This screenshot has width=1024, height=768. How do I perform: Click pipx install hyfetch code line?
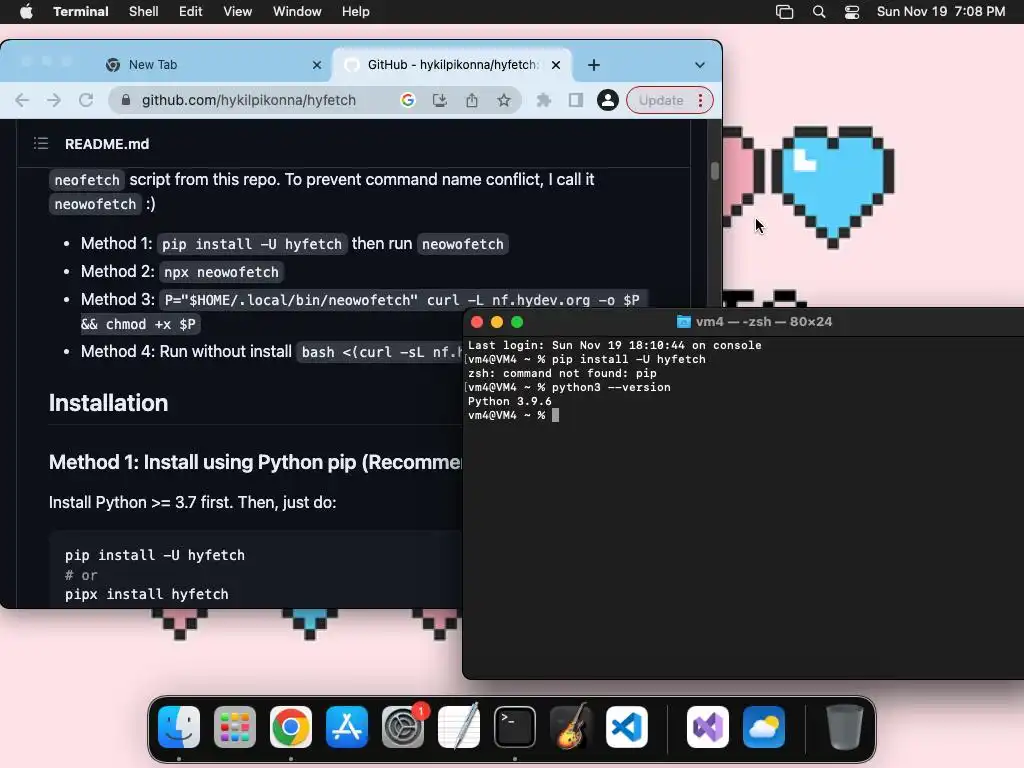[147, 594]
